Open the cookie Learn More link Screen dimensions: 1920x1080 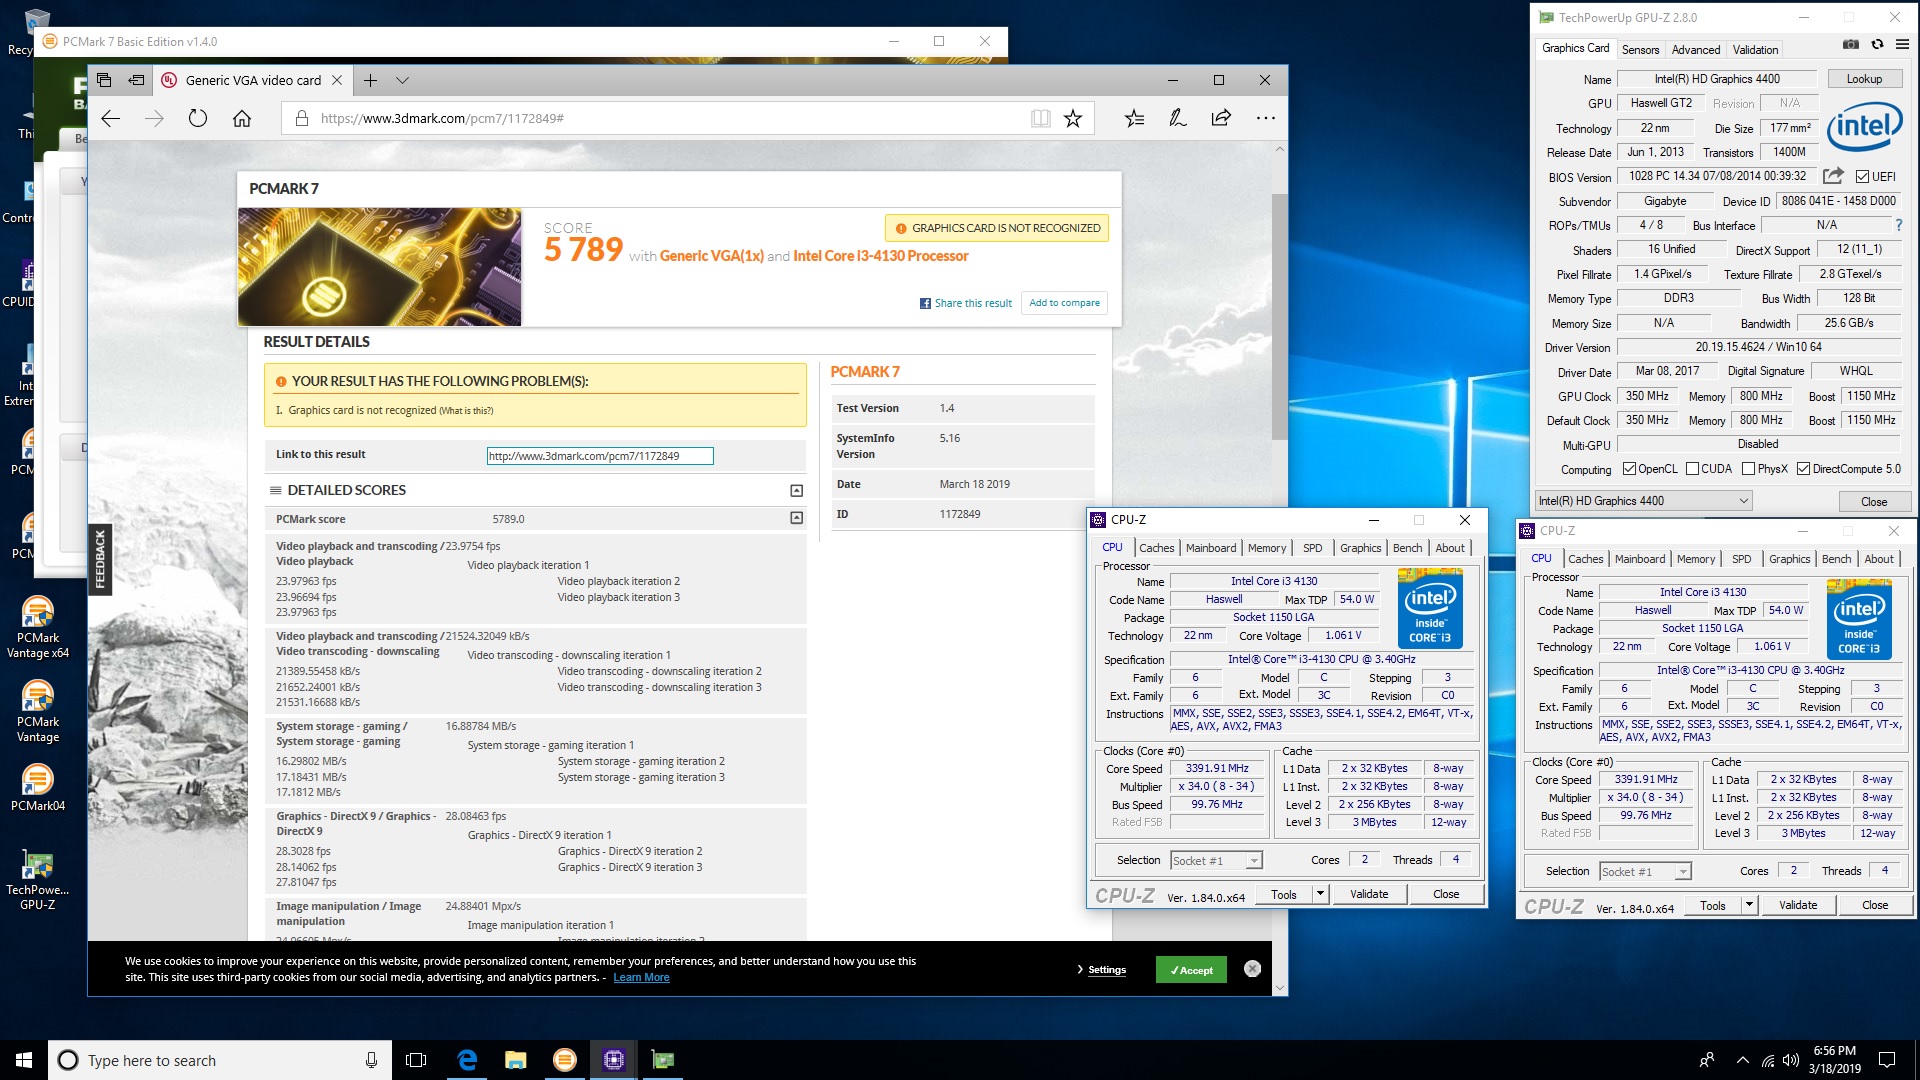(x=641, y=978)
